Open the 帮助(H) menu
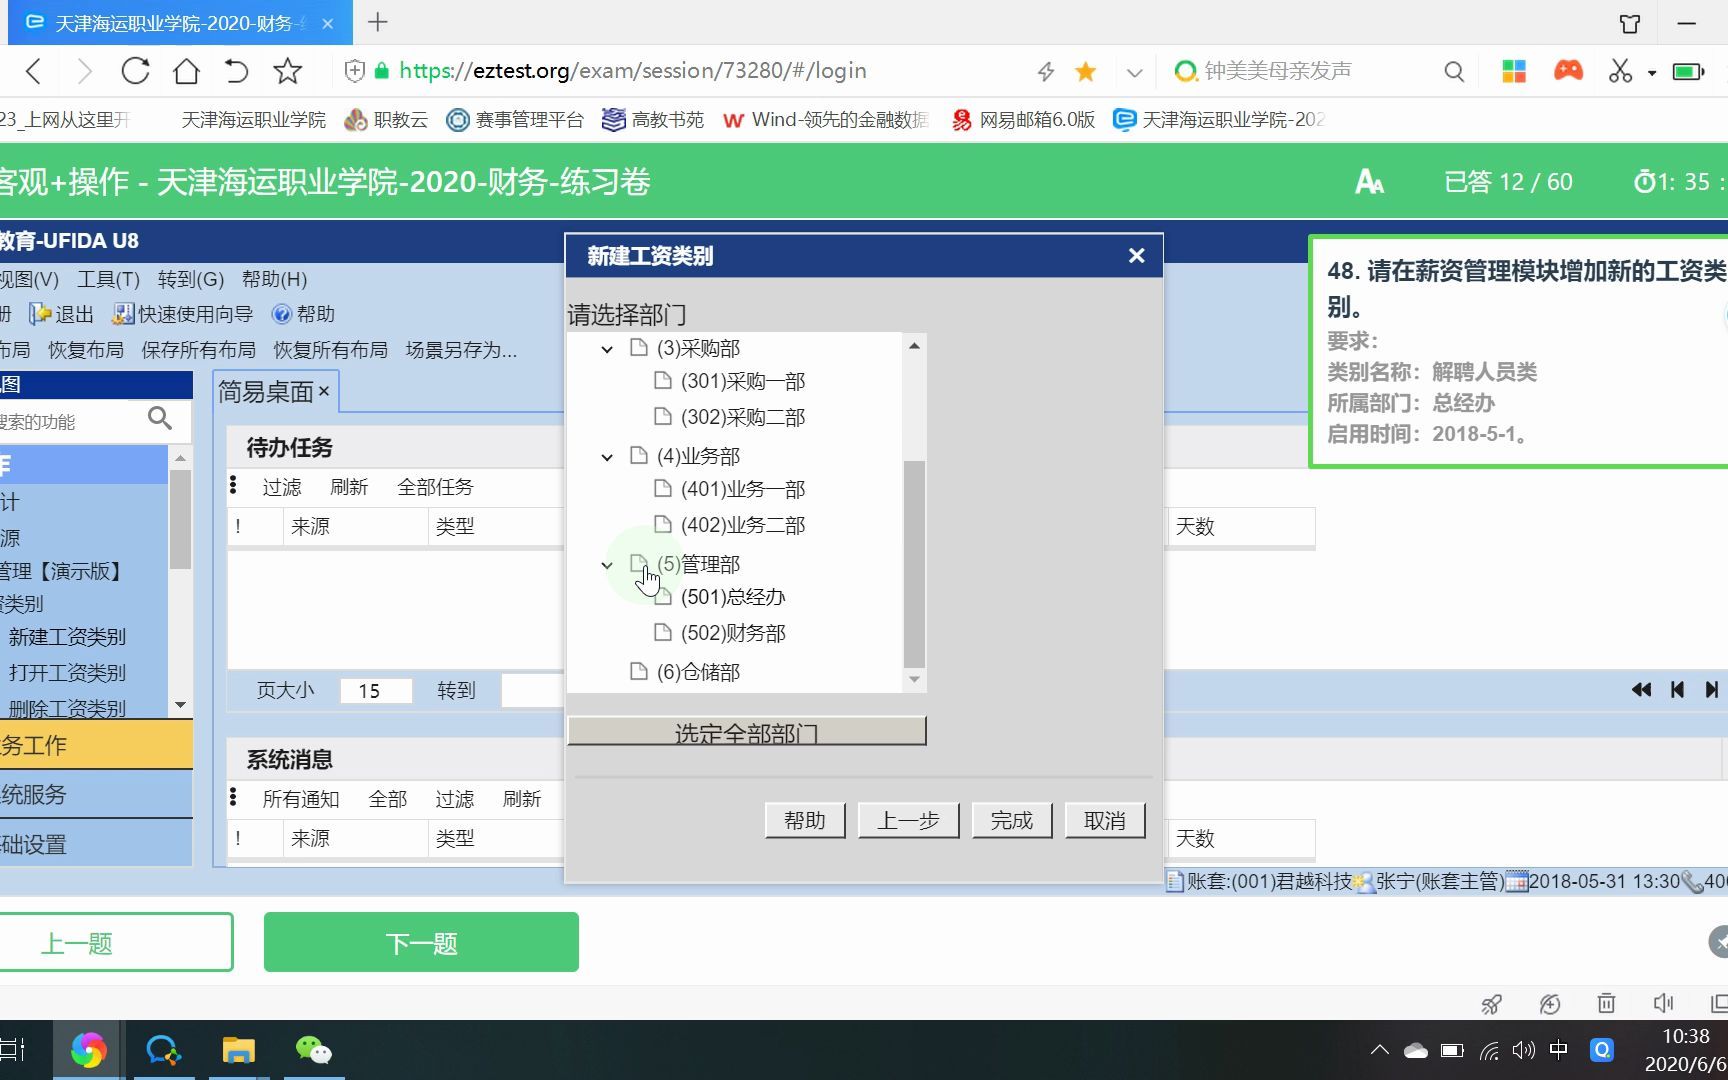This screenshot has width=1728, height=1080. 274,280
